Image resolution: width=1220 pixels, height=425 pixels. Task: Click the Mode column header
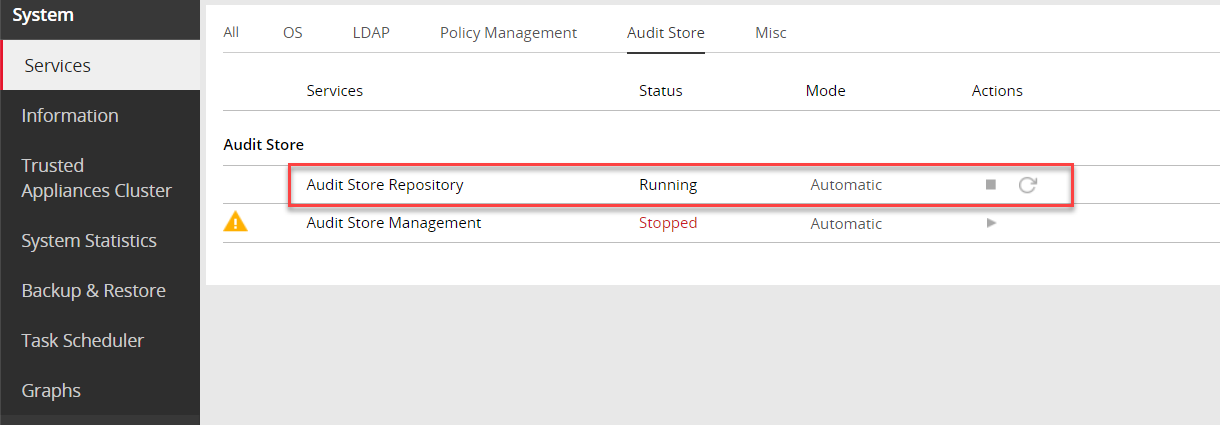pos(825,91)
